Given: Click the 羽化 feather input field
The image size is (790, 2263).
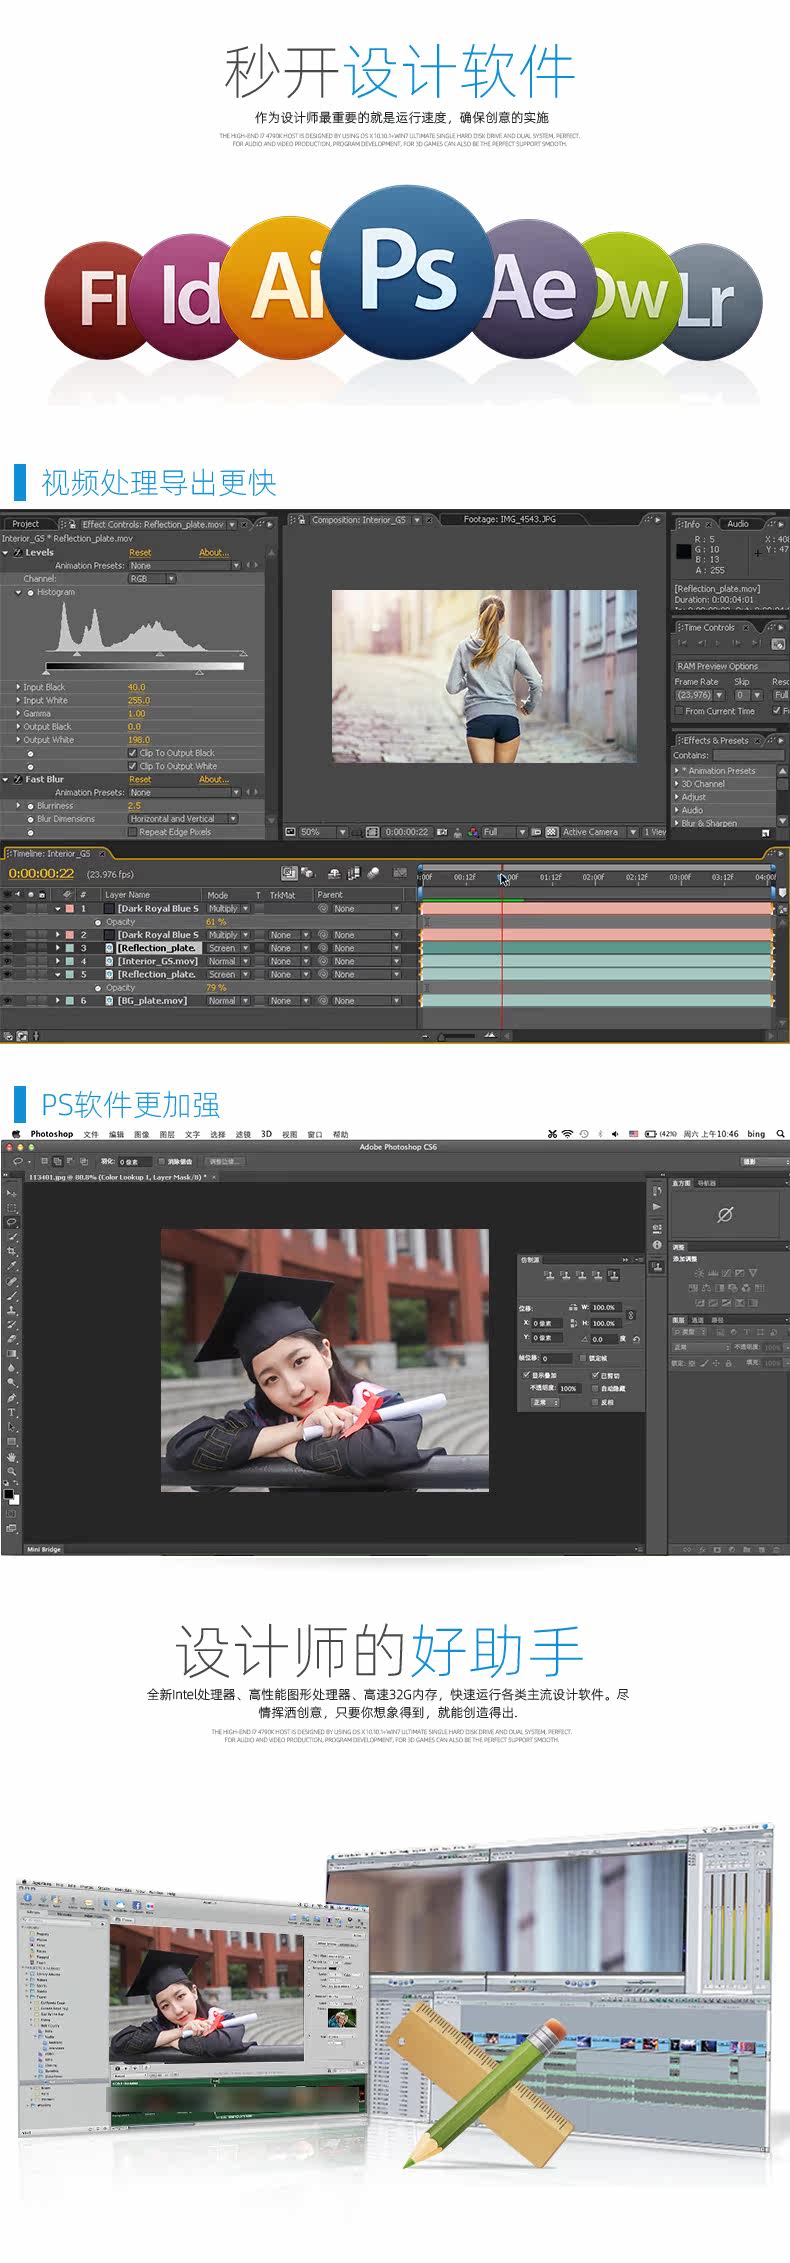Looking at the screenshot, I should pyautogui.click(x=134, y=1162).
